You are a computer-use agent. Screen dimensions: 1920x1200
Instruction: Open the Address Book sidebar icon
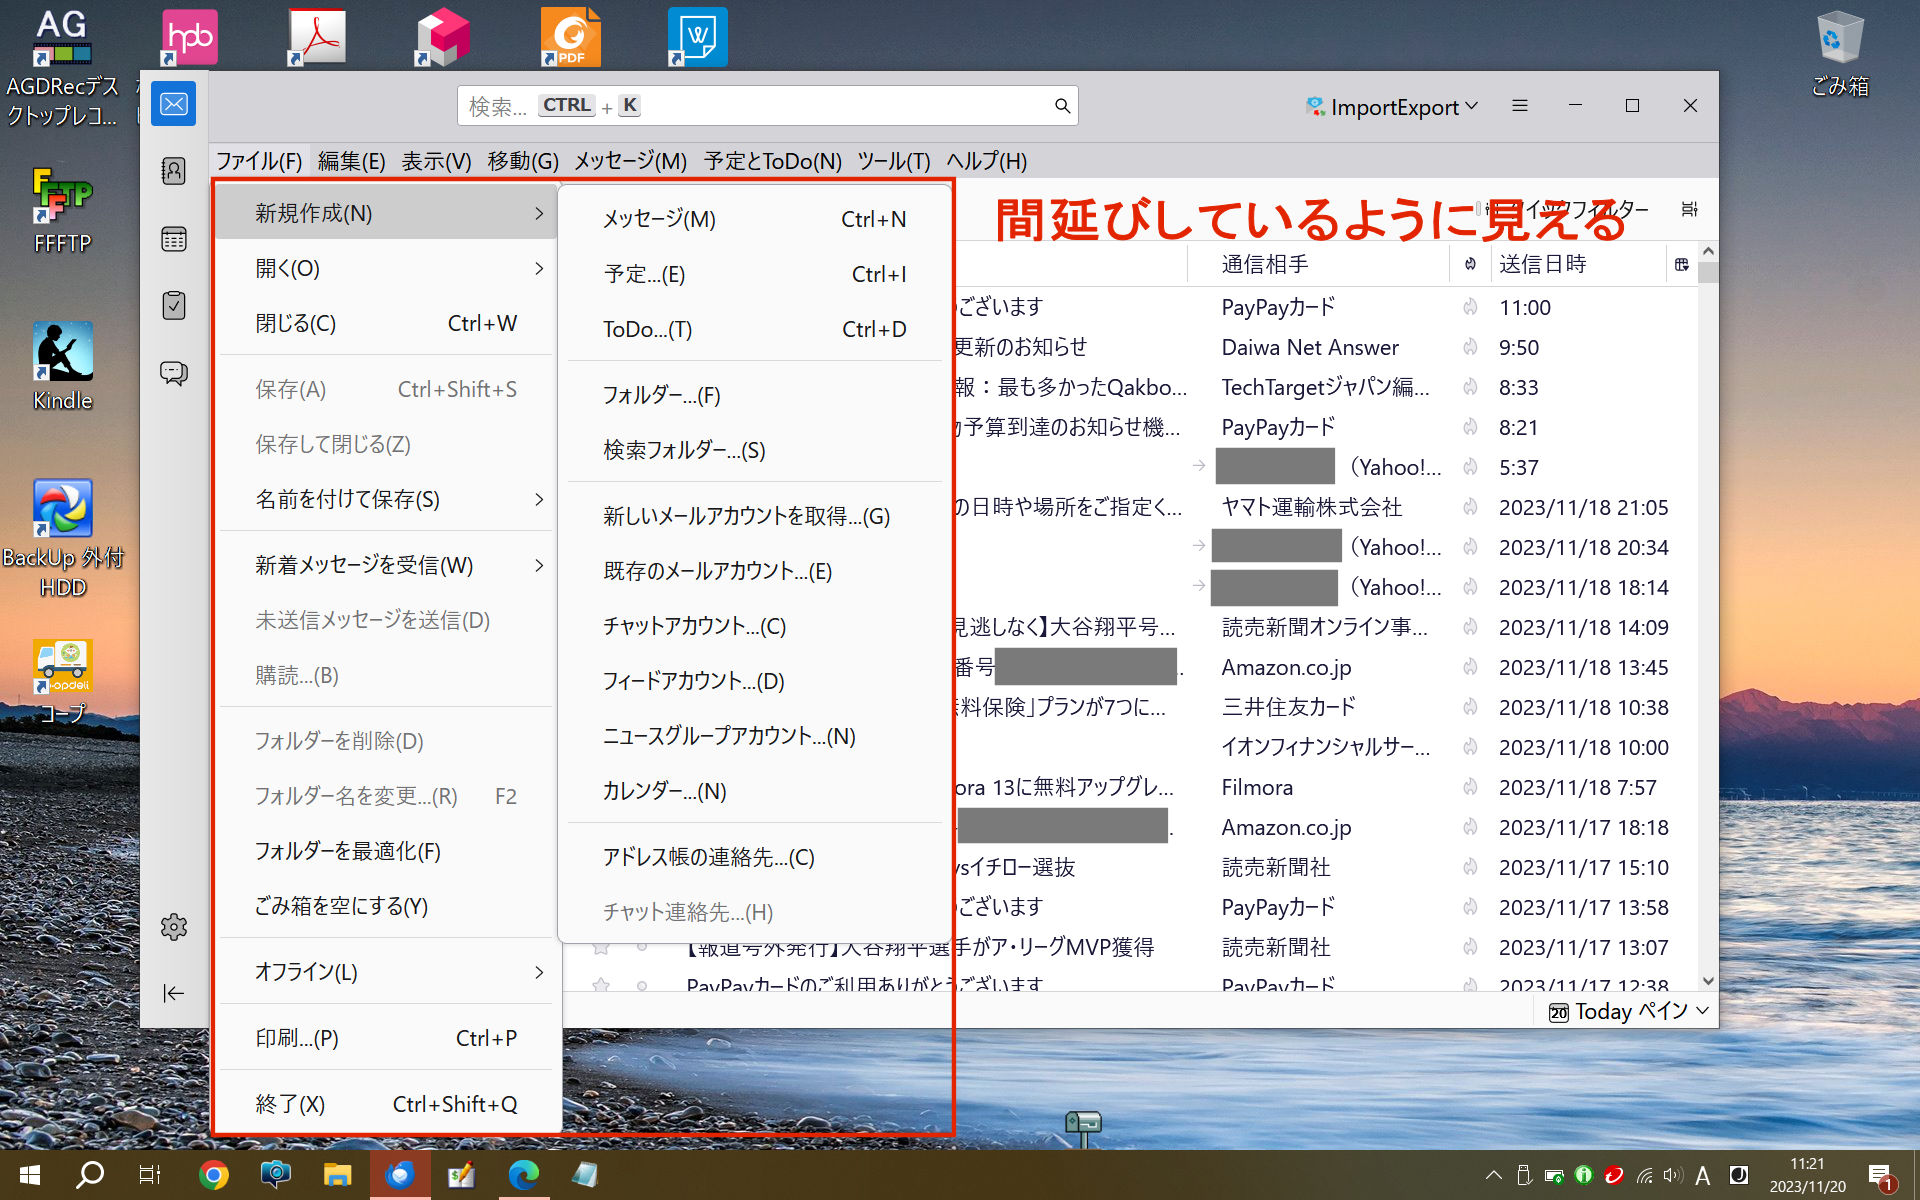pos(174,171)
